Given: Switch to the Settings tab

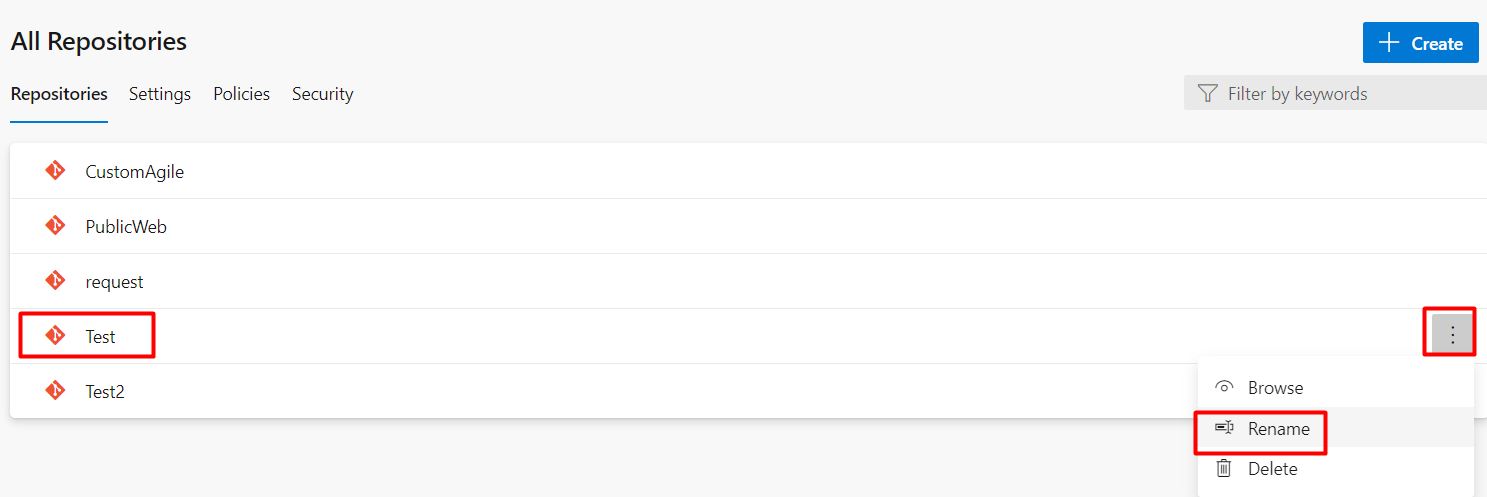Looking at the screenshot, I should pos(160,94).
